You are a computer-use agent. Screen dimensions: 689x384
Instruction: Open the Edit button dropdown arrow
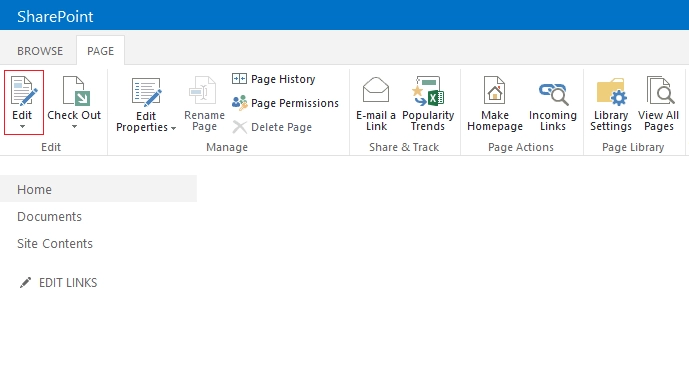(22, 127)
